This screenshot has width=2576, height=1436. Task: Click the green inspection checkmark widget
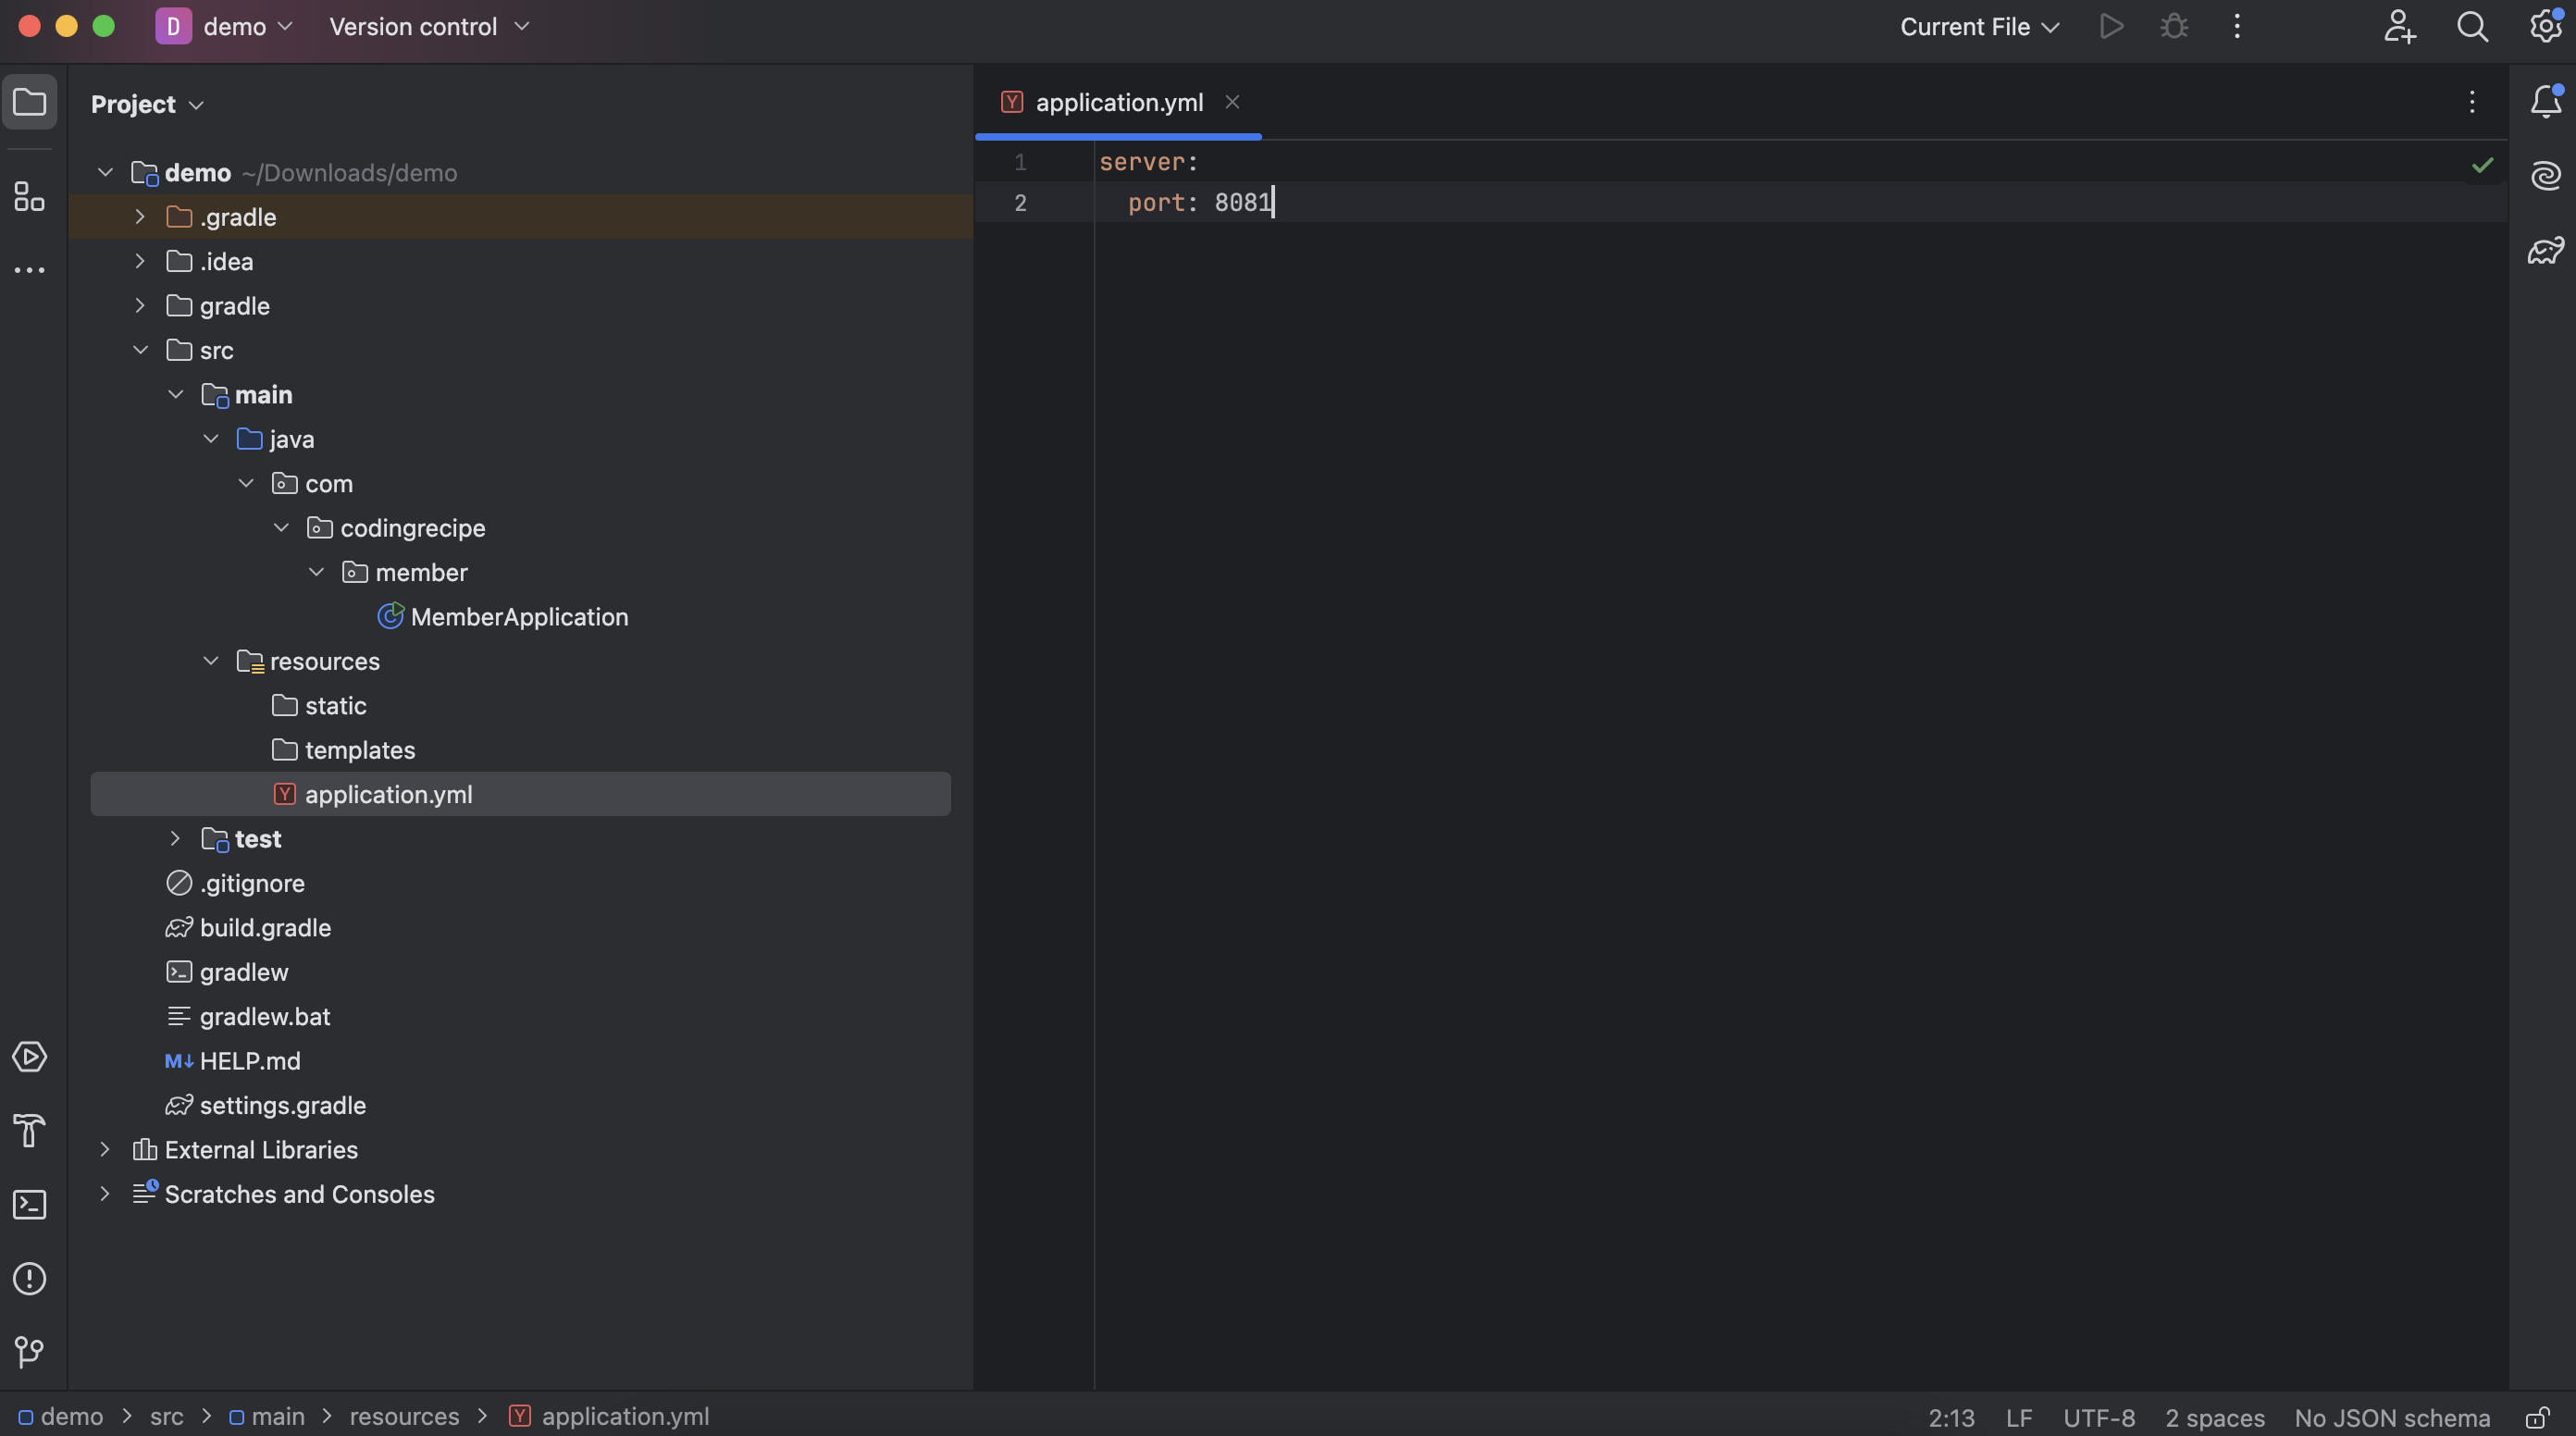point(2482,165)
